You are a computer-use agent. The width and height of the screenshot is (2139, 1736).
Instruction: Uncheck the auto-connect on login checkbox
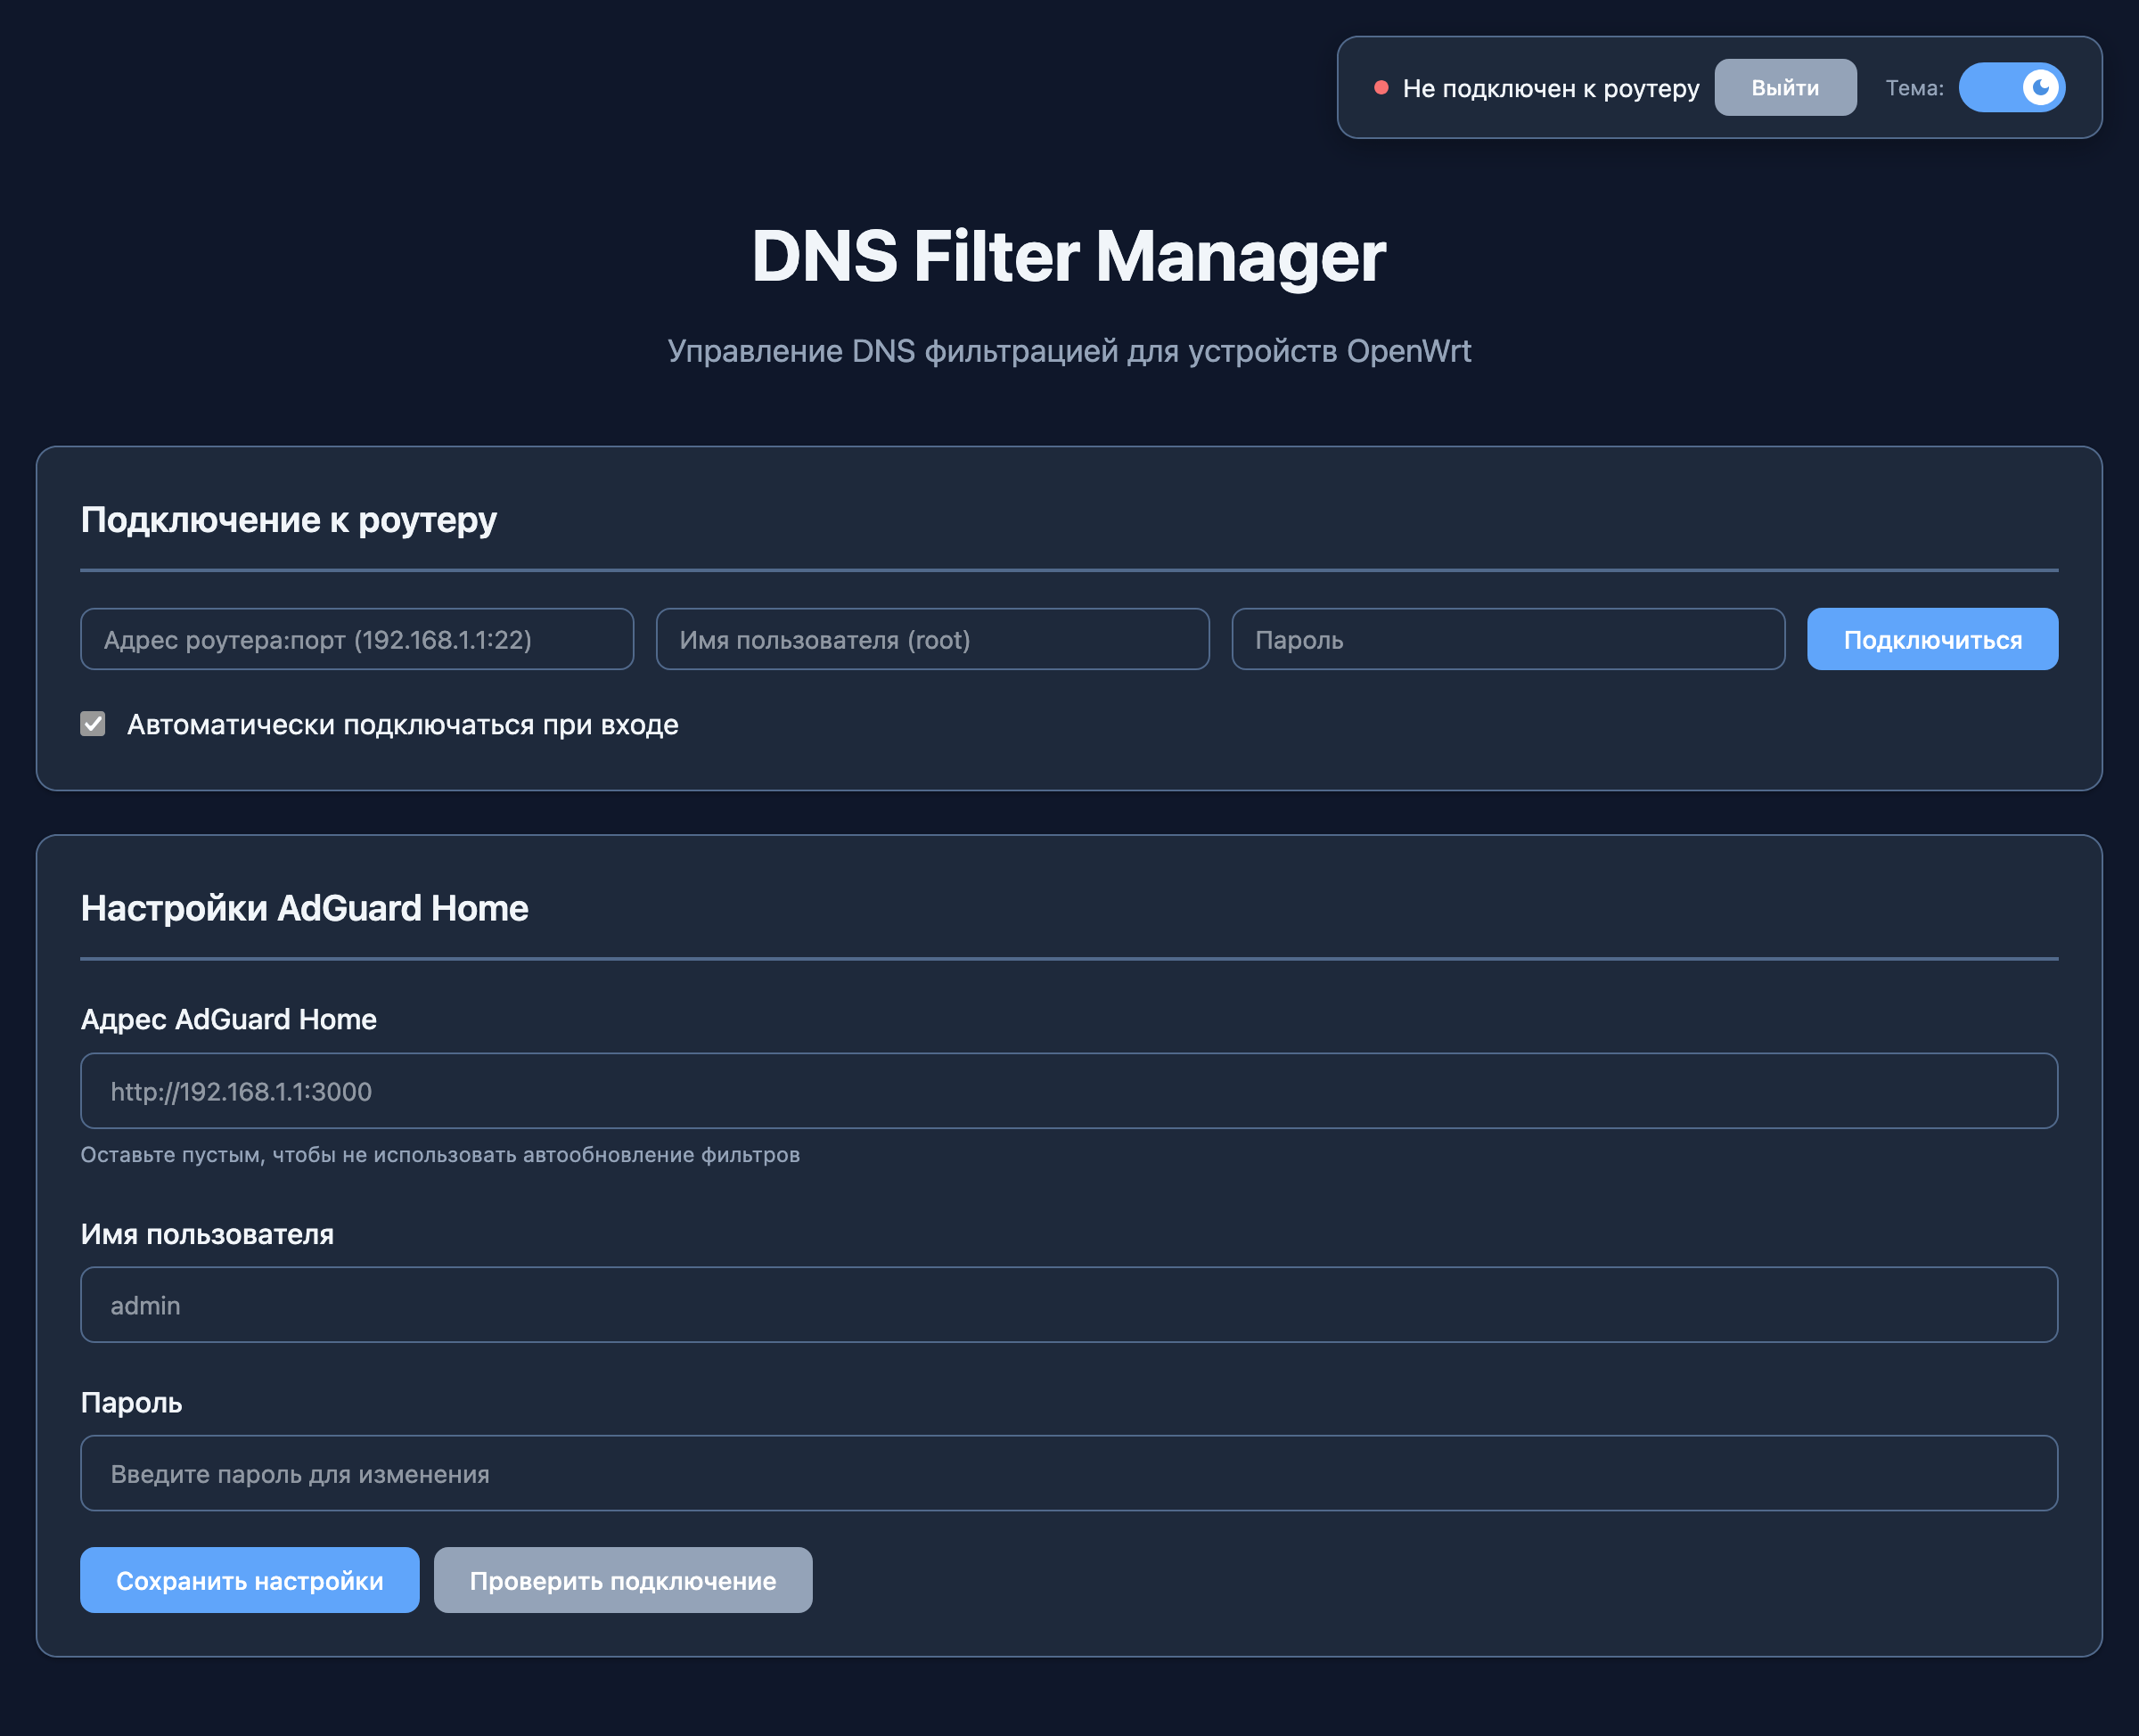[x=93, y=724]
